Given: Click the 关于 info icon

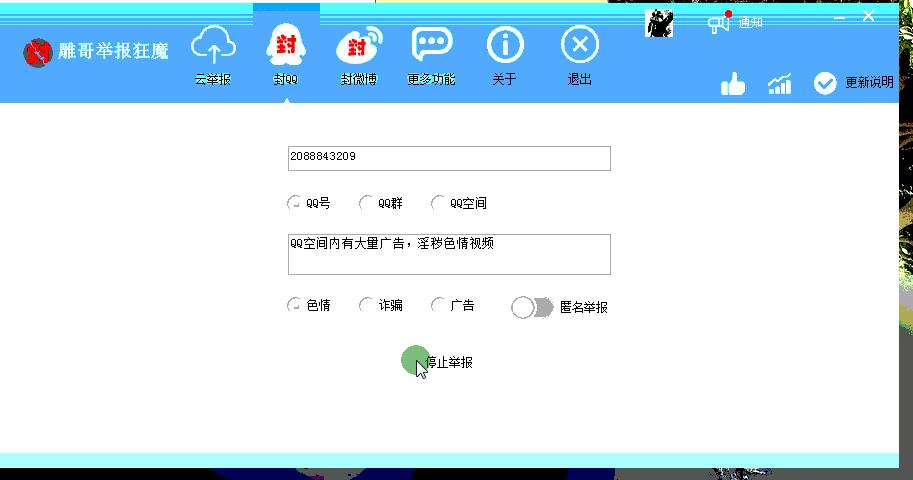Looking at the screenshot, I should [505, 46].
